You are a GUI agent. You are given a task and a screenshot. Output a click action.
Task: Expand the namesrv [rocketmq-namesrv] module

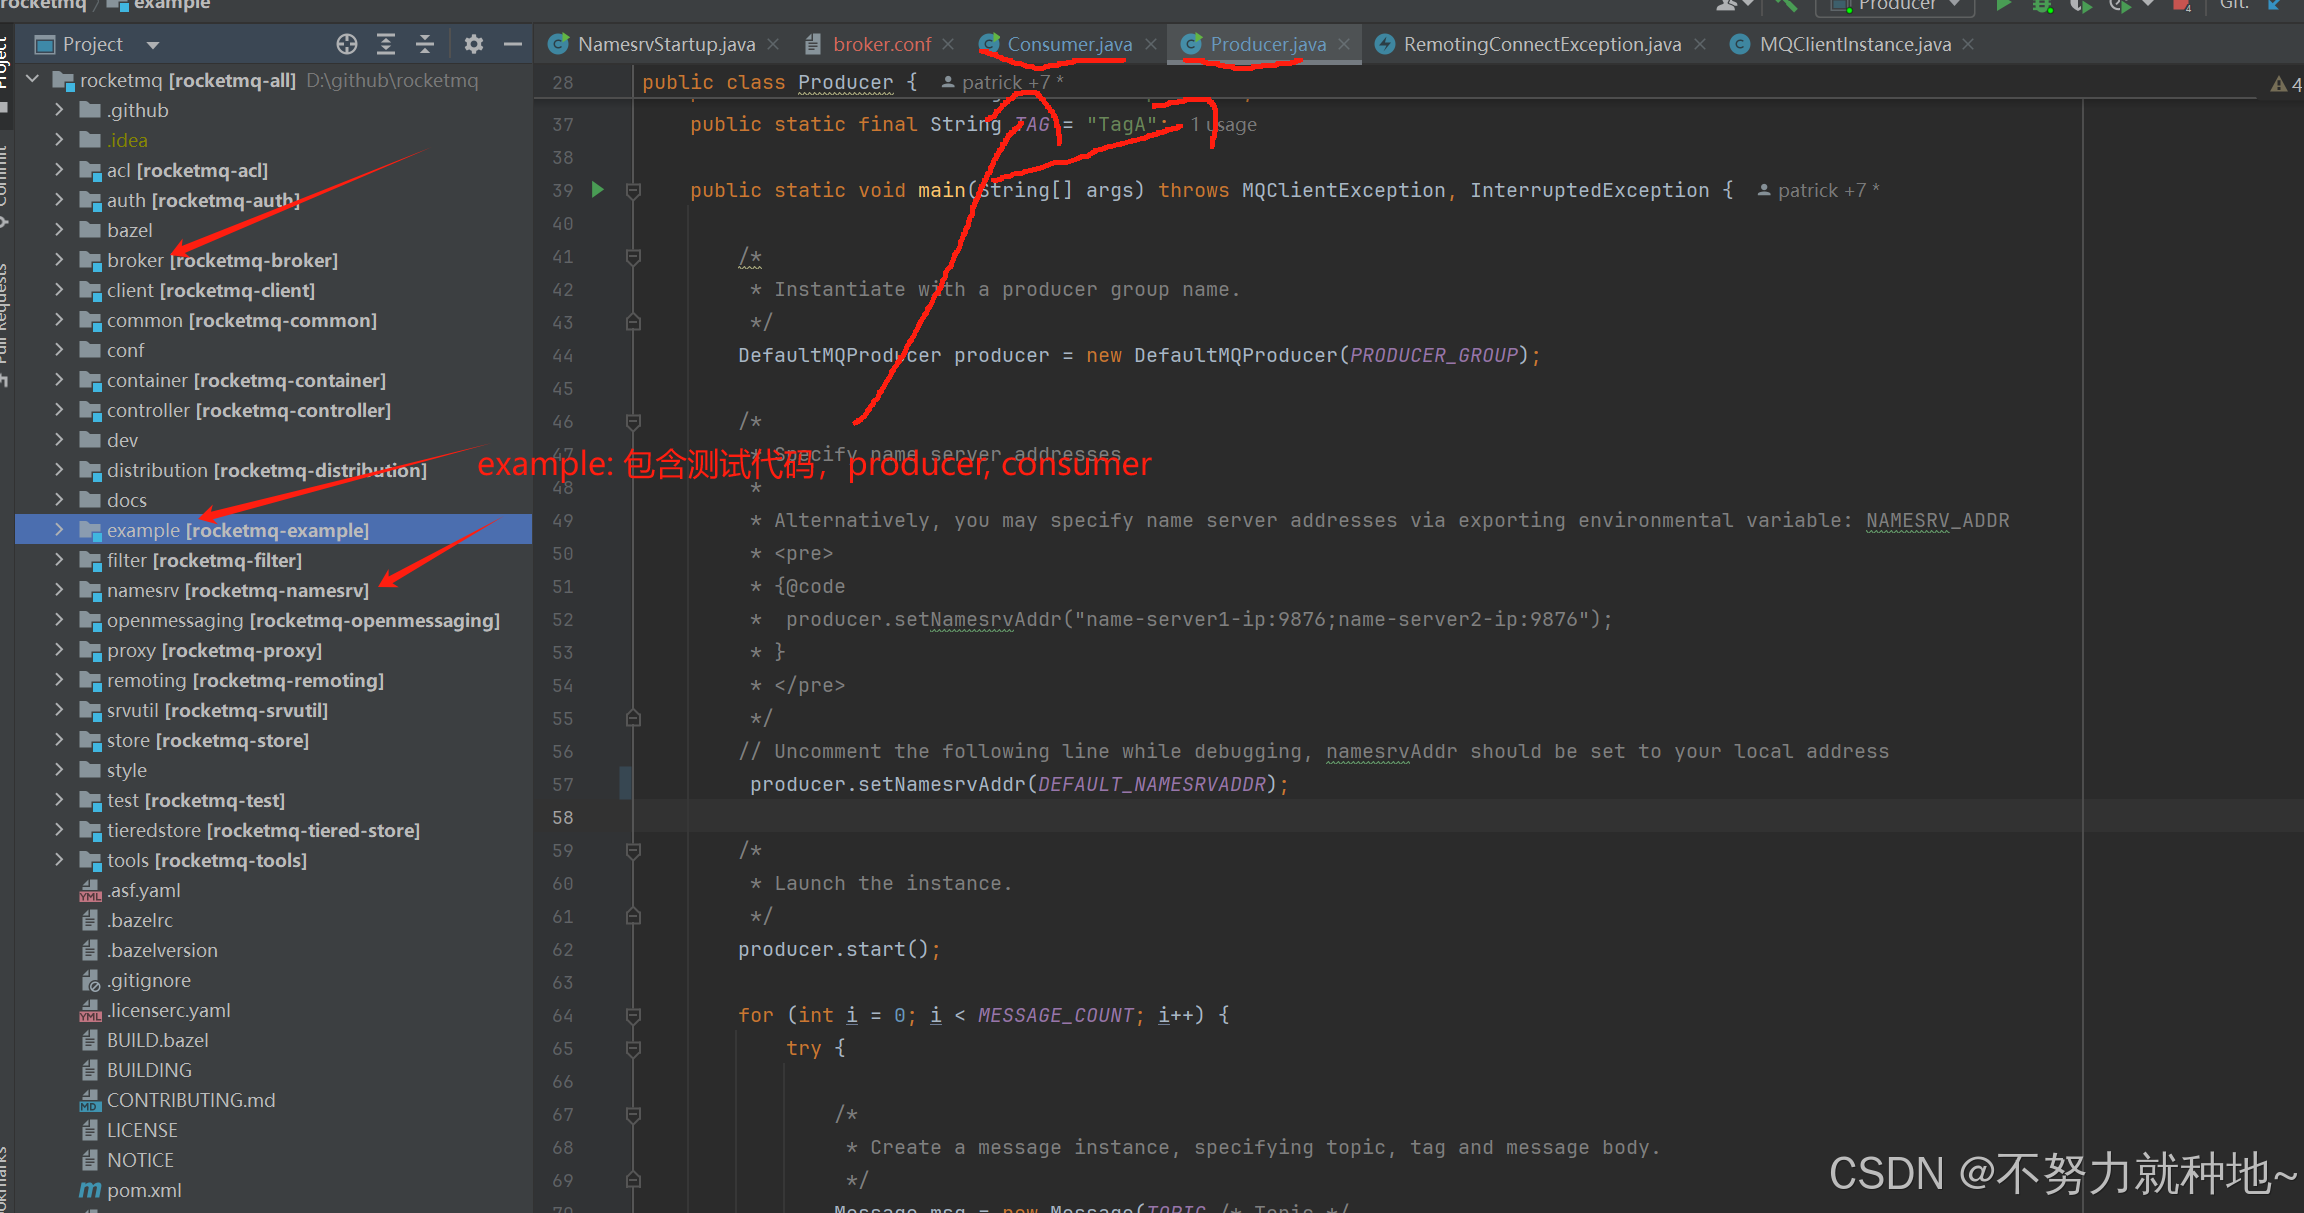(x=59, y=590)
